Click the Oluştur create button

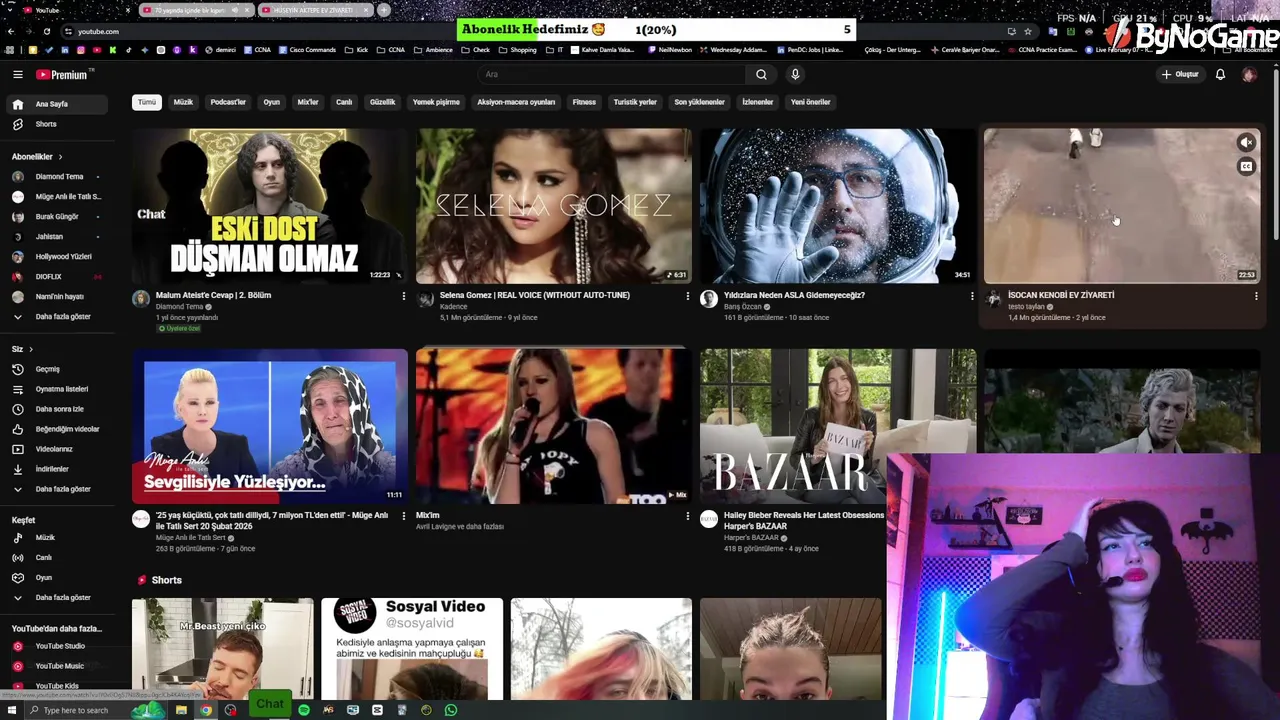1180,74
